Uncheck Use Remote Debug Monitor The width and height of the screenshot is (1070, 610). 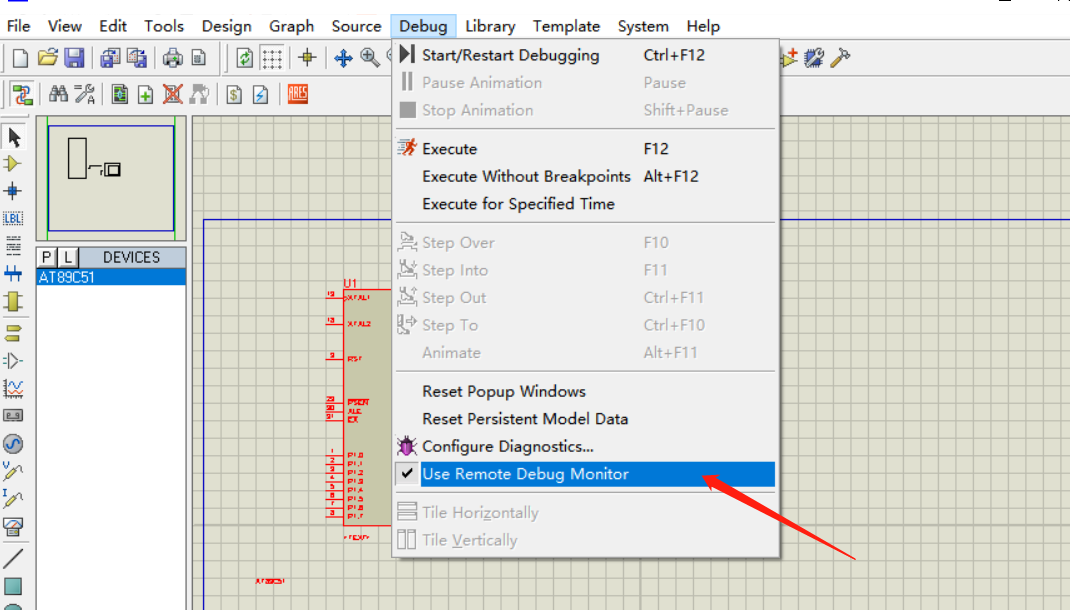585,474
